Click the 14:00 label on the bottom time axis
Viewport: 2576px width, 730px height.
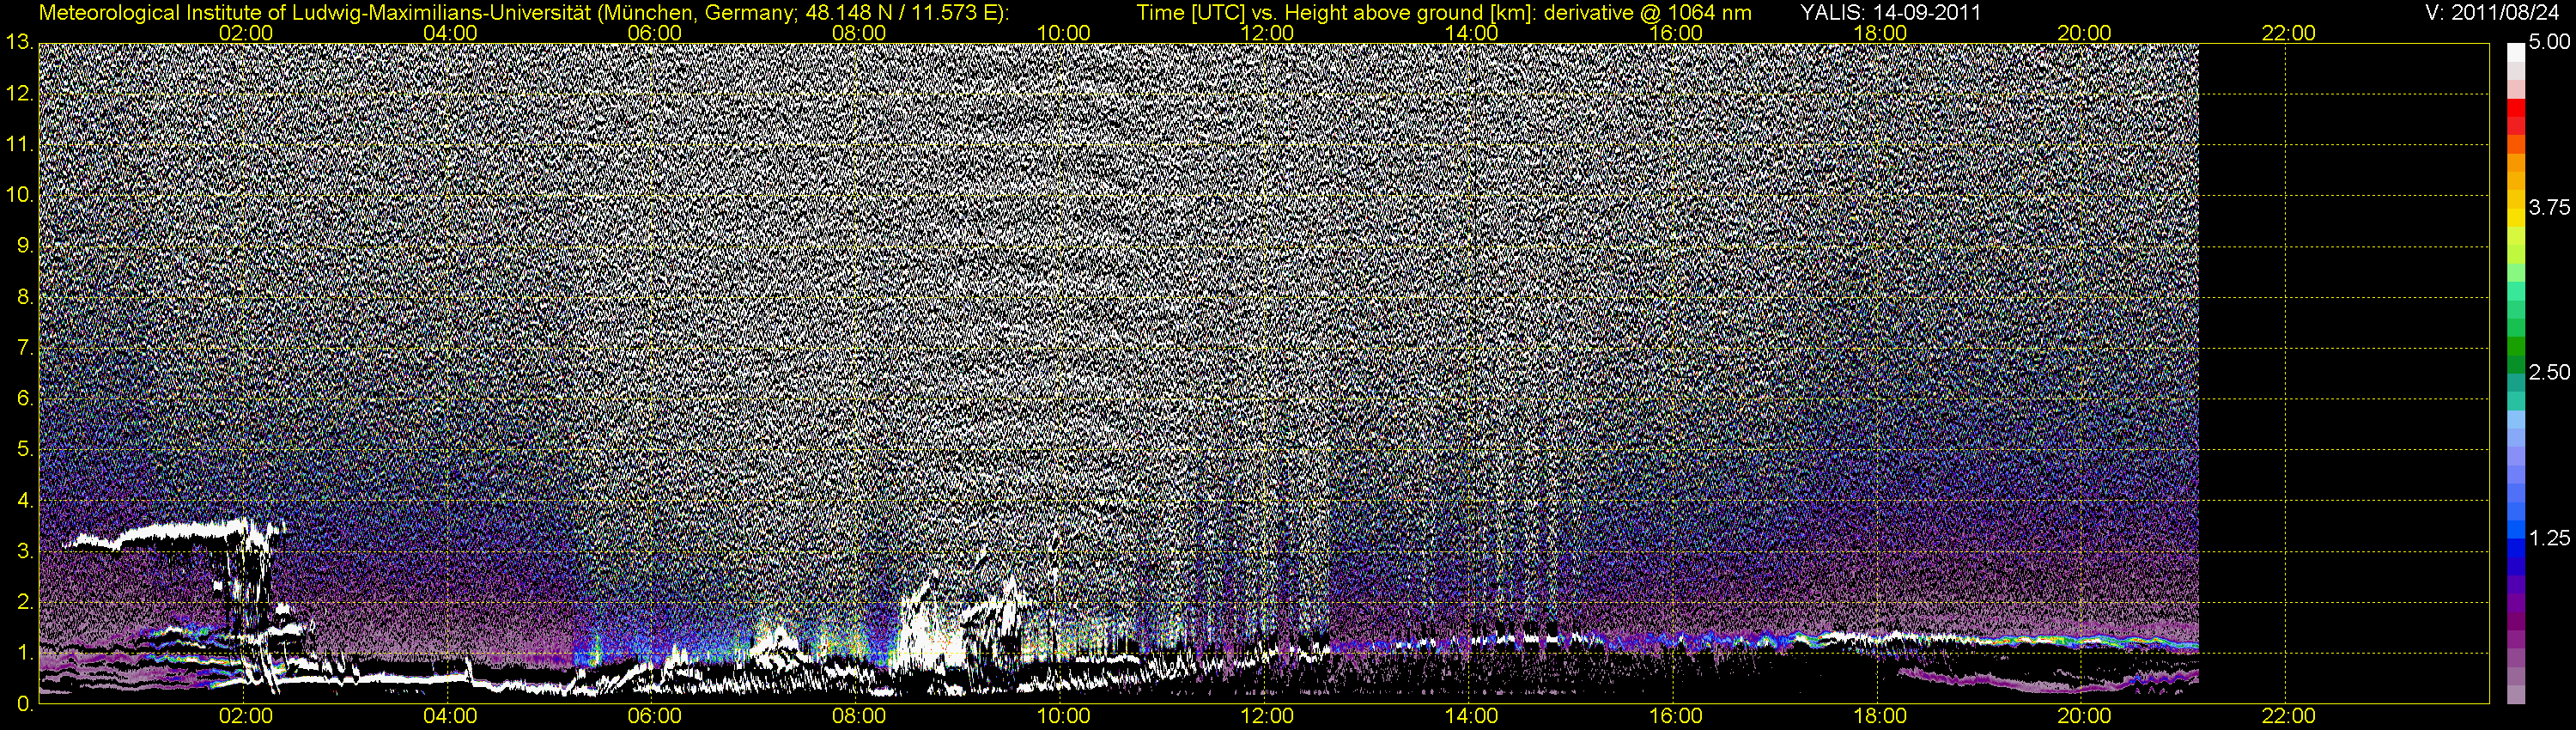click(1472, 716)
